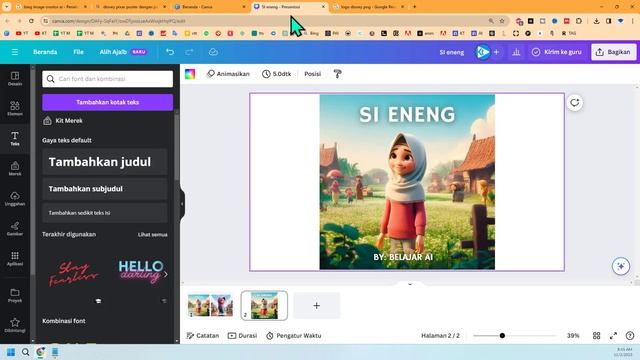The height and width of the screenshot is (360, 640).
Task: Open the magic assistant sparkle button
Action: click(621, 266)
